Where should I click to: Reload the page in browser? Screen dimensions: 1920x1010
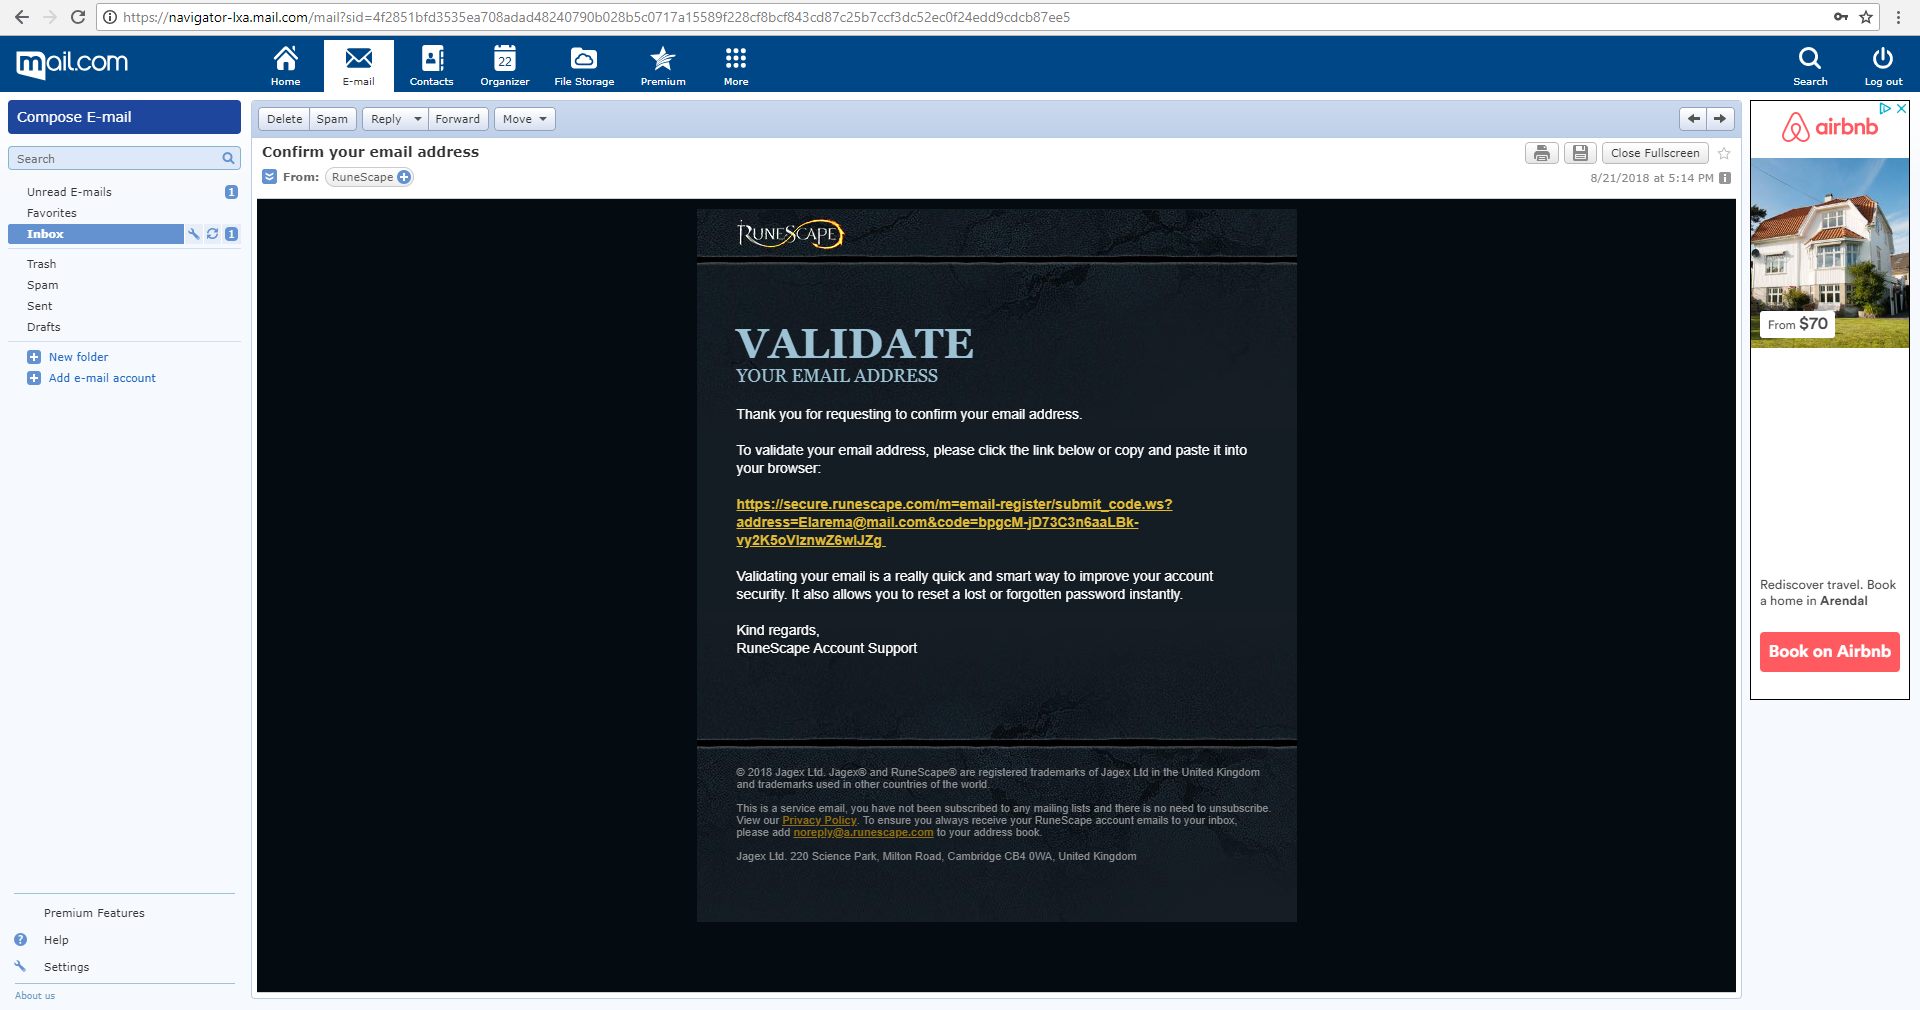78,17
